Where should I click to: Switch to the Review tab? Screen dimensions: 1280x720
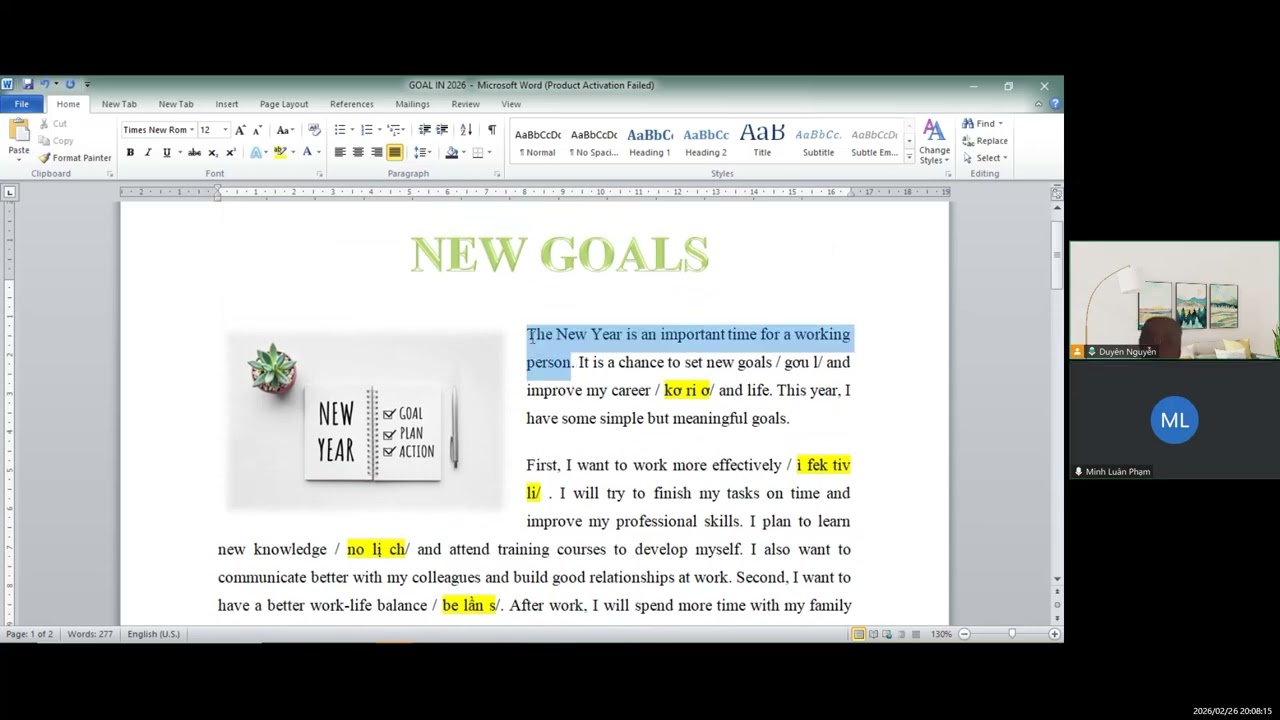coord(465,104)
